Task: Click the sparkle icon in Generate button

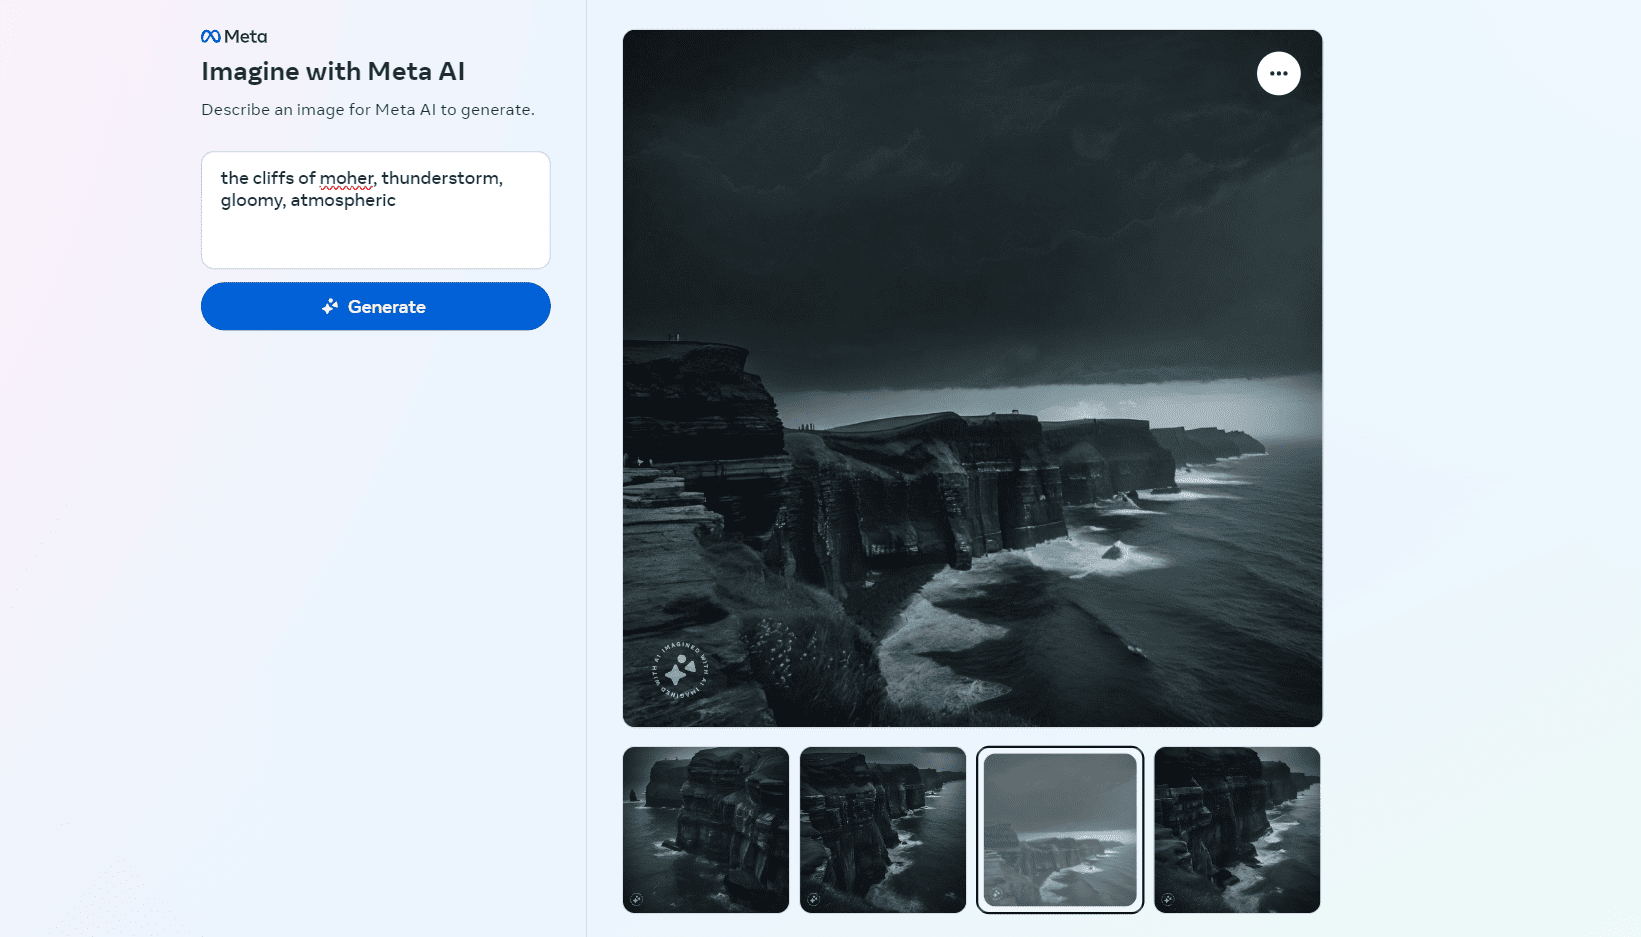Action: click(x=330, y=307)
